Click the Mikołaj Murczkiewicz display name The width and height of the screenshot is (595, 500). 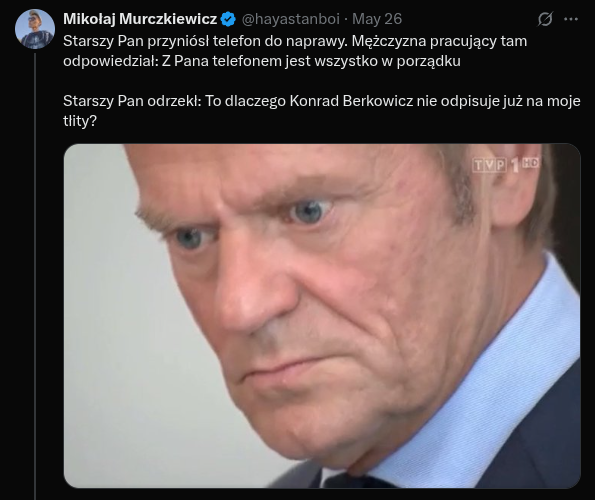point(140,19)
